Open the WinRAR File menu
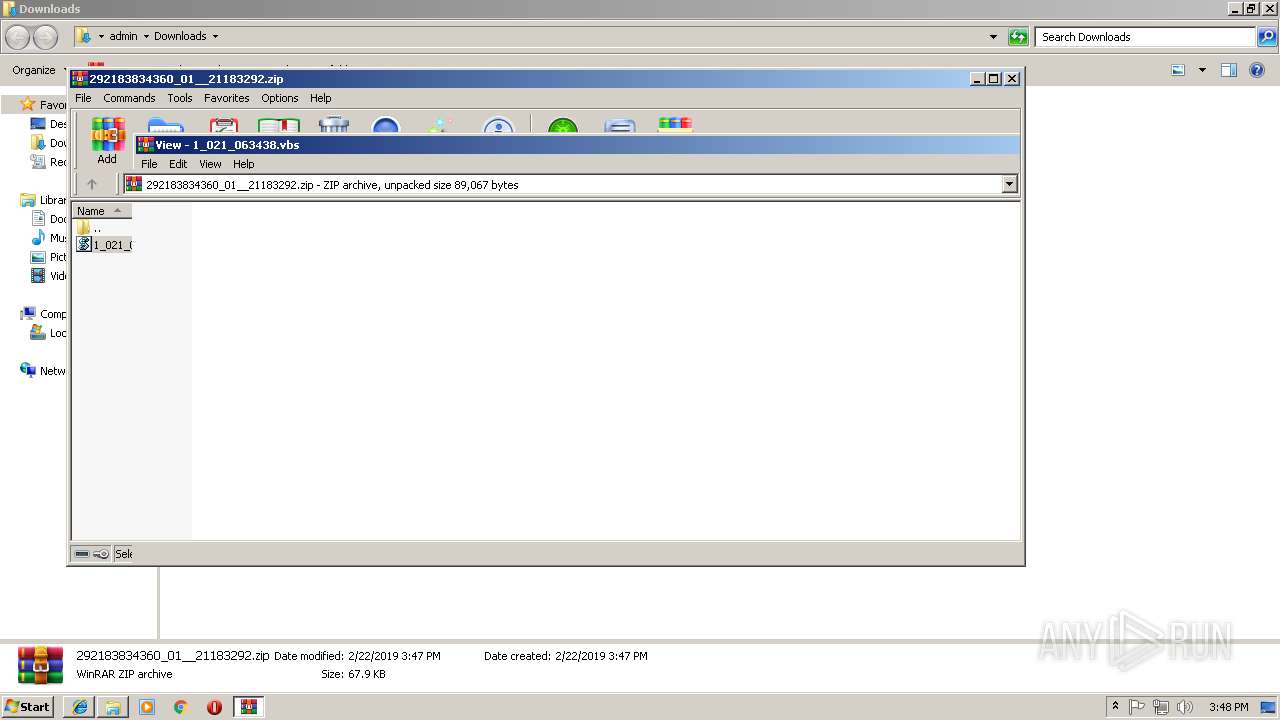The height and width of the screenshot is (720, 1280). click(x=83, y=98)
